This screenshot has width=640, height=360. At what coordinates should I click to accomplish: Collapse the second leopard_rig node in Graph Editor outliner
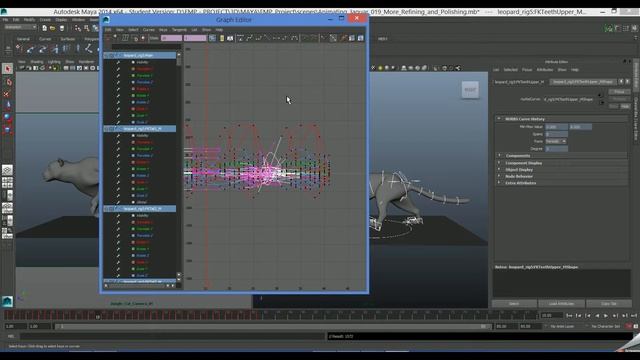pyautogui.click(x=106, y=129)
